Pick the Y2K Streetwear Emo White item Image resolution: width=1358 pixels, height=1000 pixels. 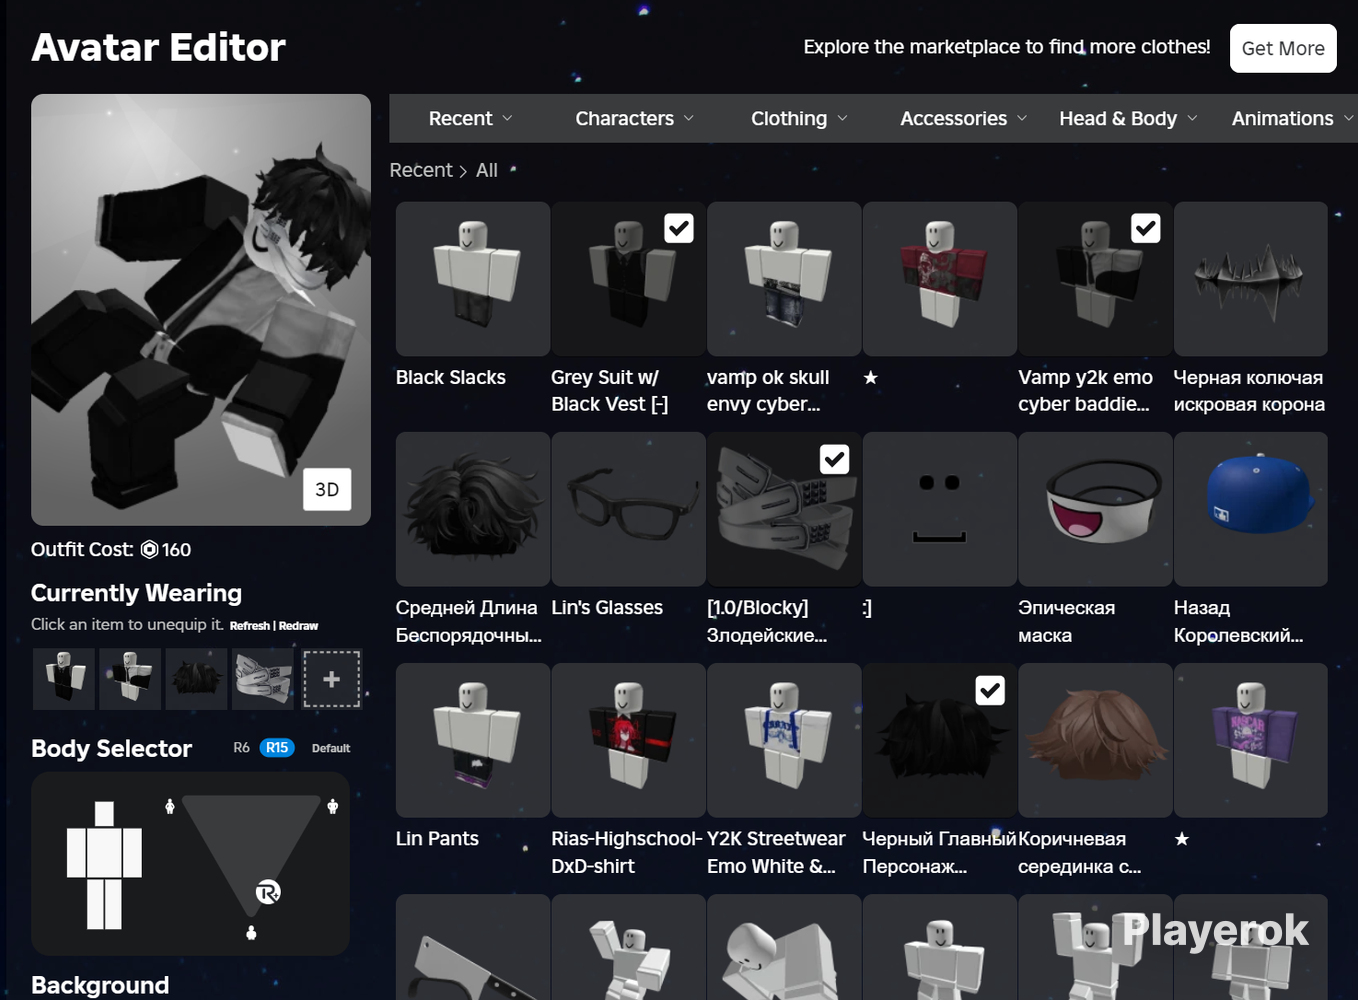tap(784, 740)
